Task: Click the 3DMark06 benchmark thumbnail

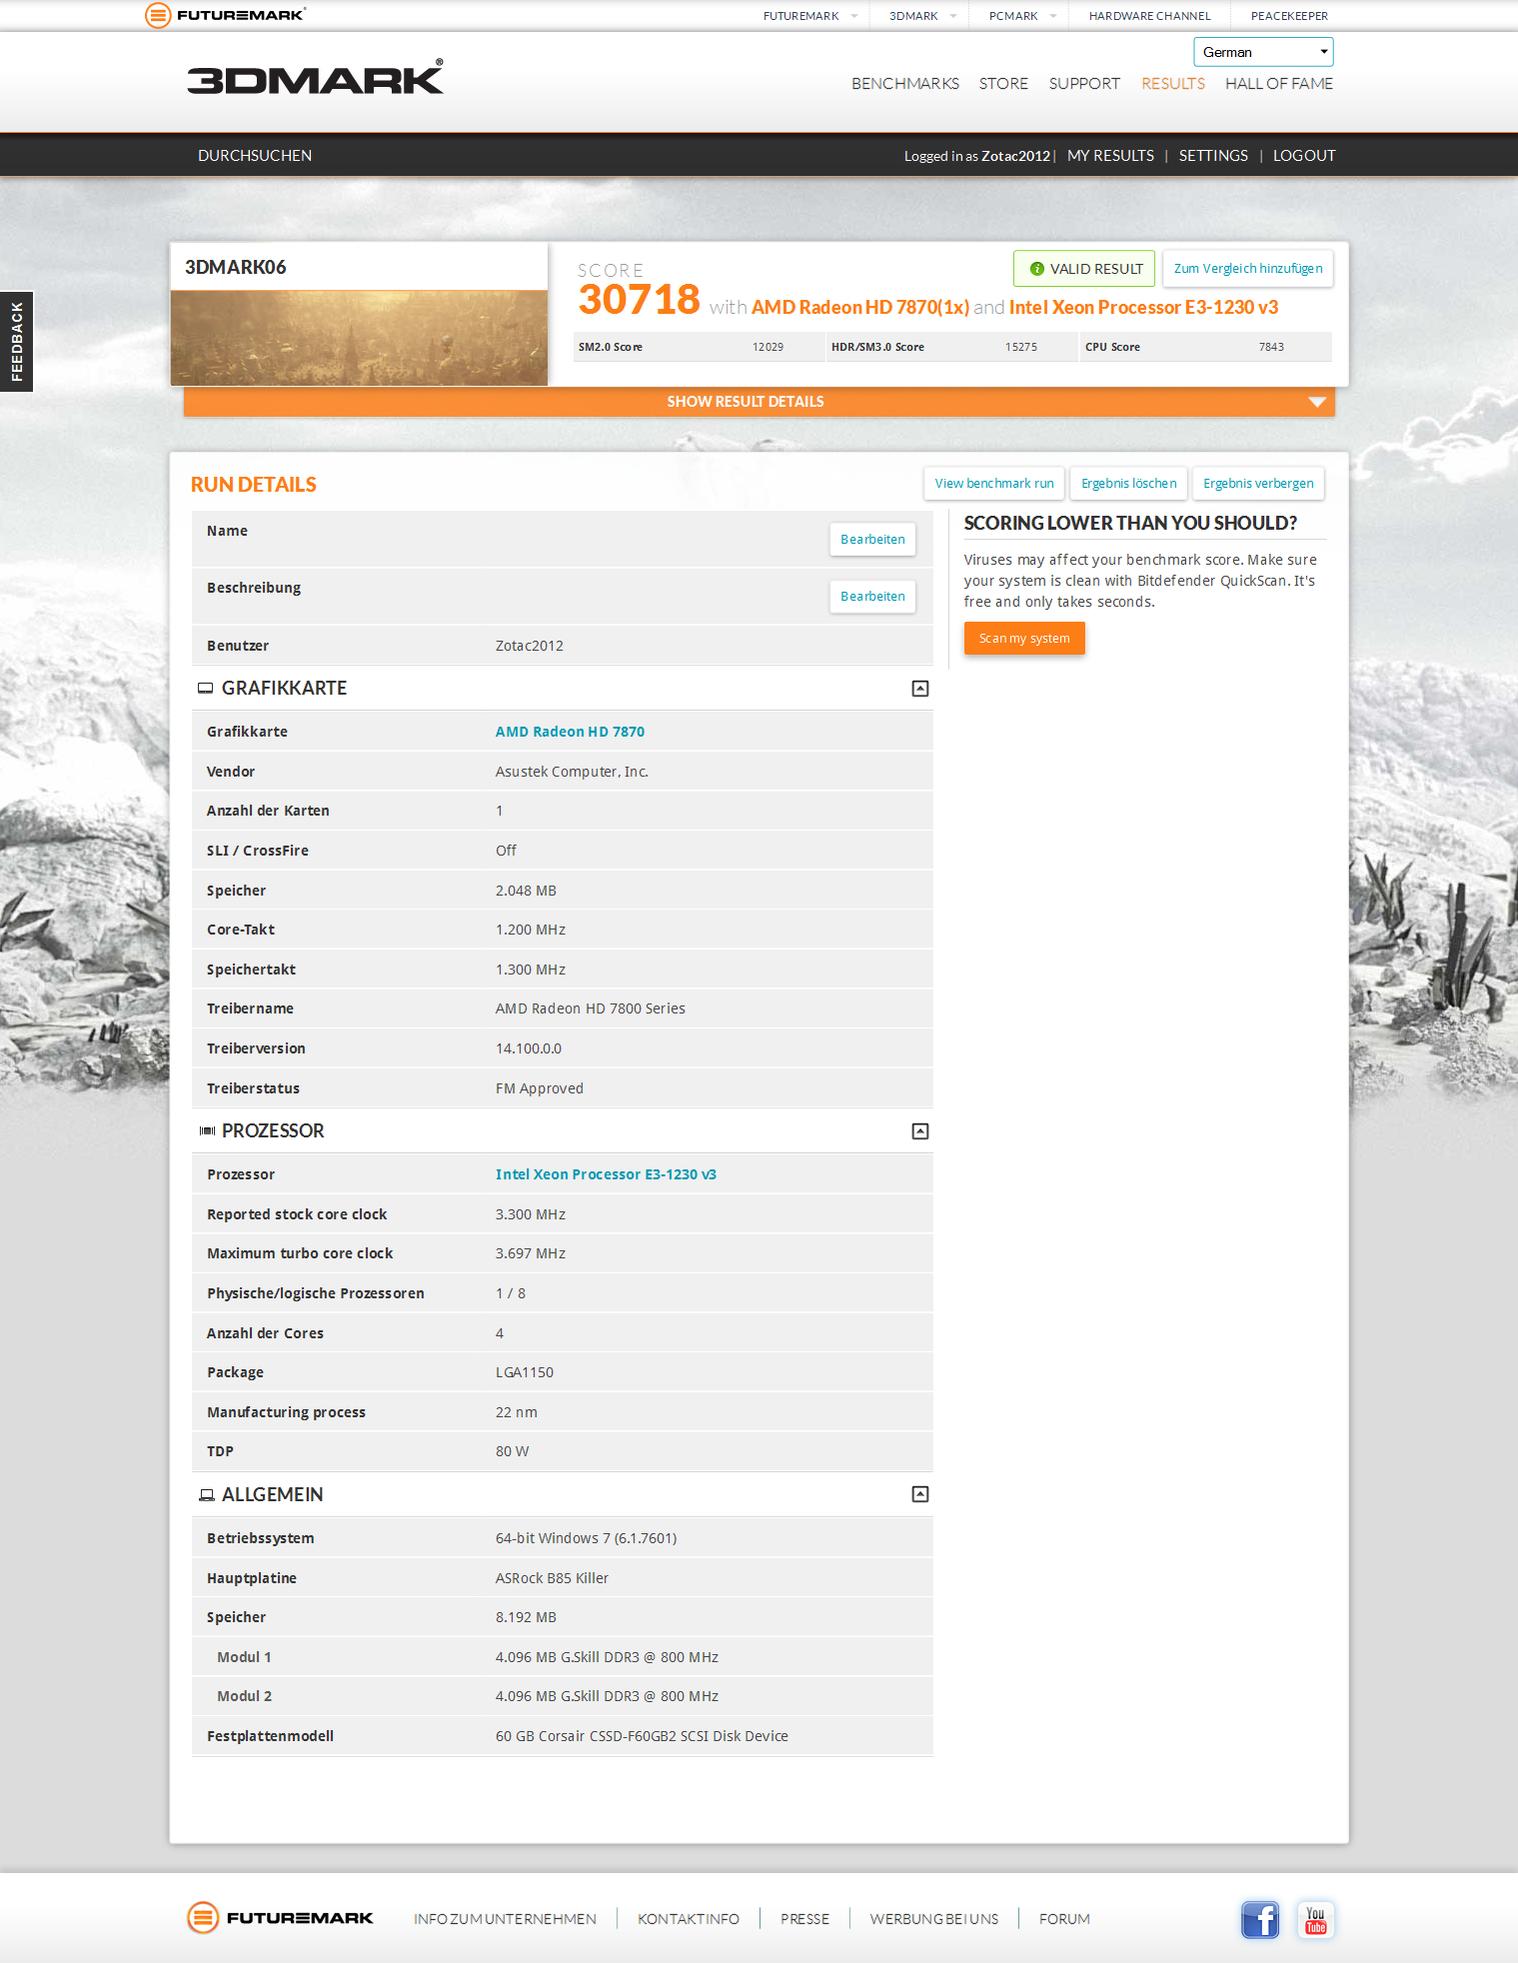Action: pyautogui.click(x=359, y=337)
